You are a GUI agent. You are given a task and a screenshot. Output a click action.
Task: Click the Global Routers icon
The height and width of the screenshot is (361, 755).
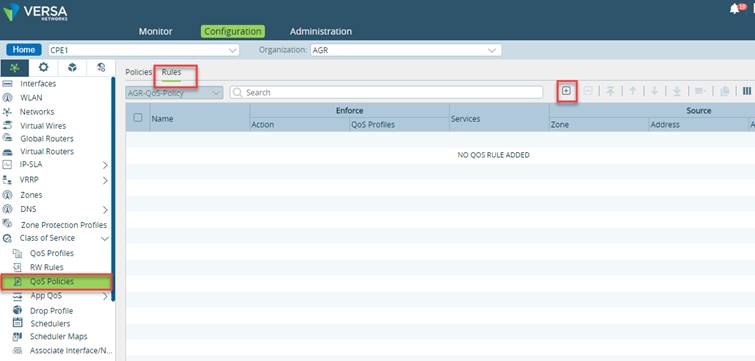point(7,138)
